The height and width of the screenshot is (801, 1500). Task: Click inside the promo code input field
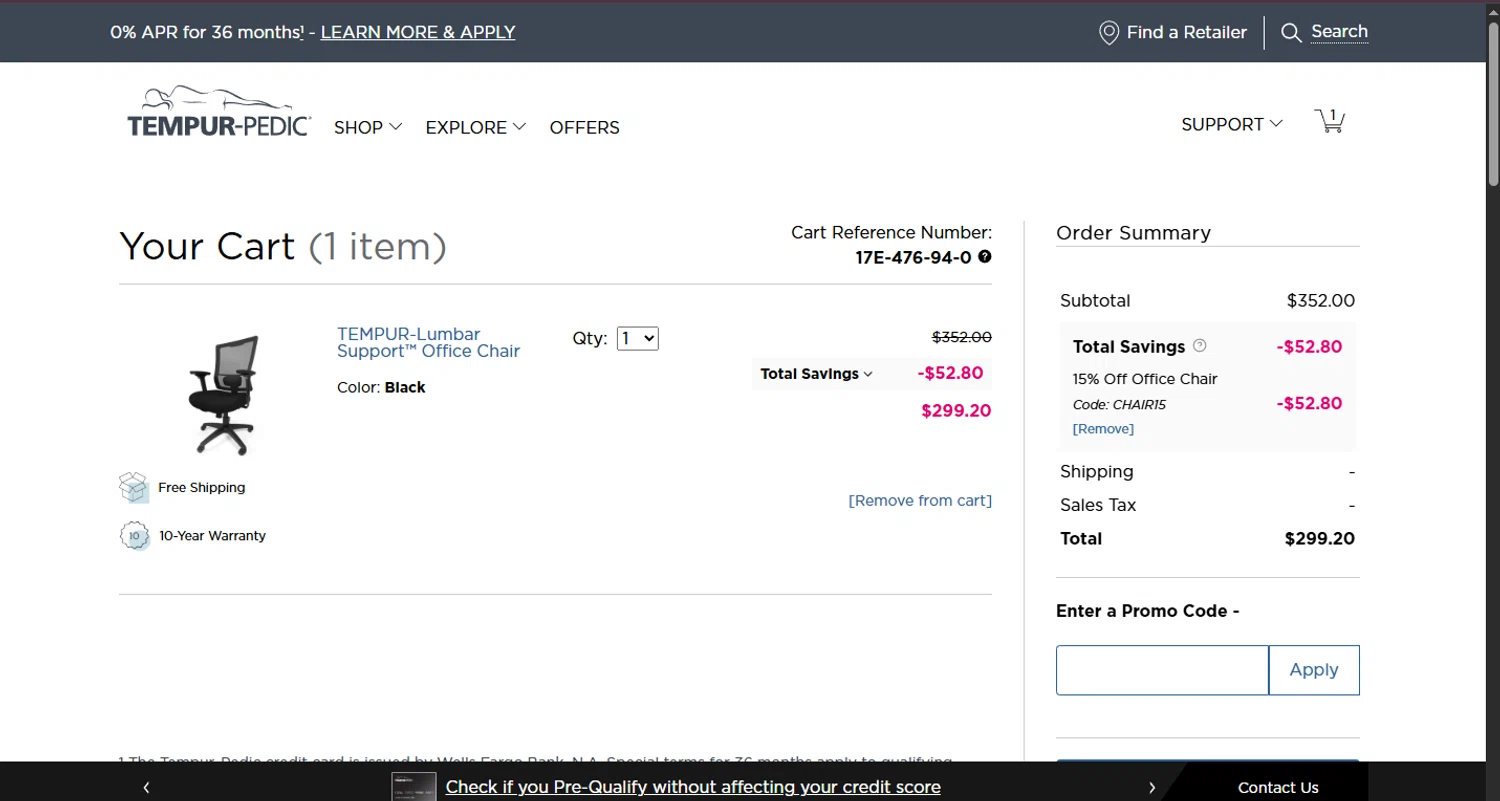click(x=1162, y=670)
